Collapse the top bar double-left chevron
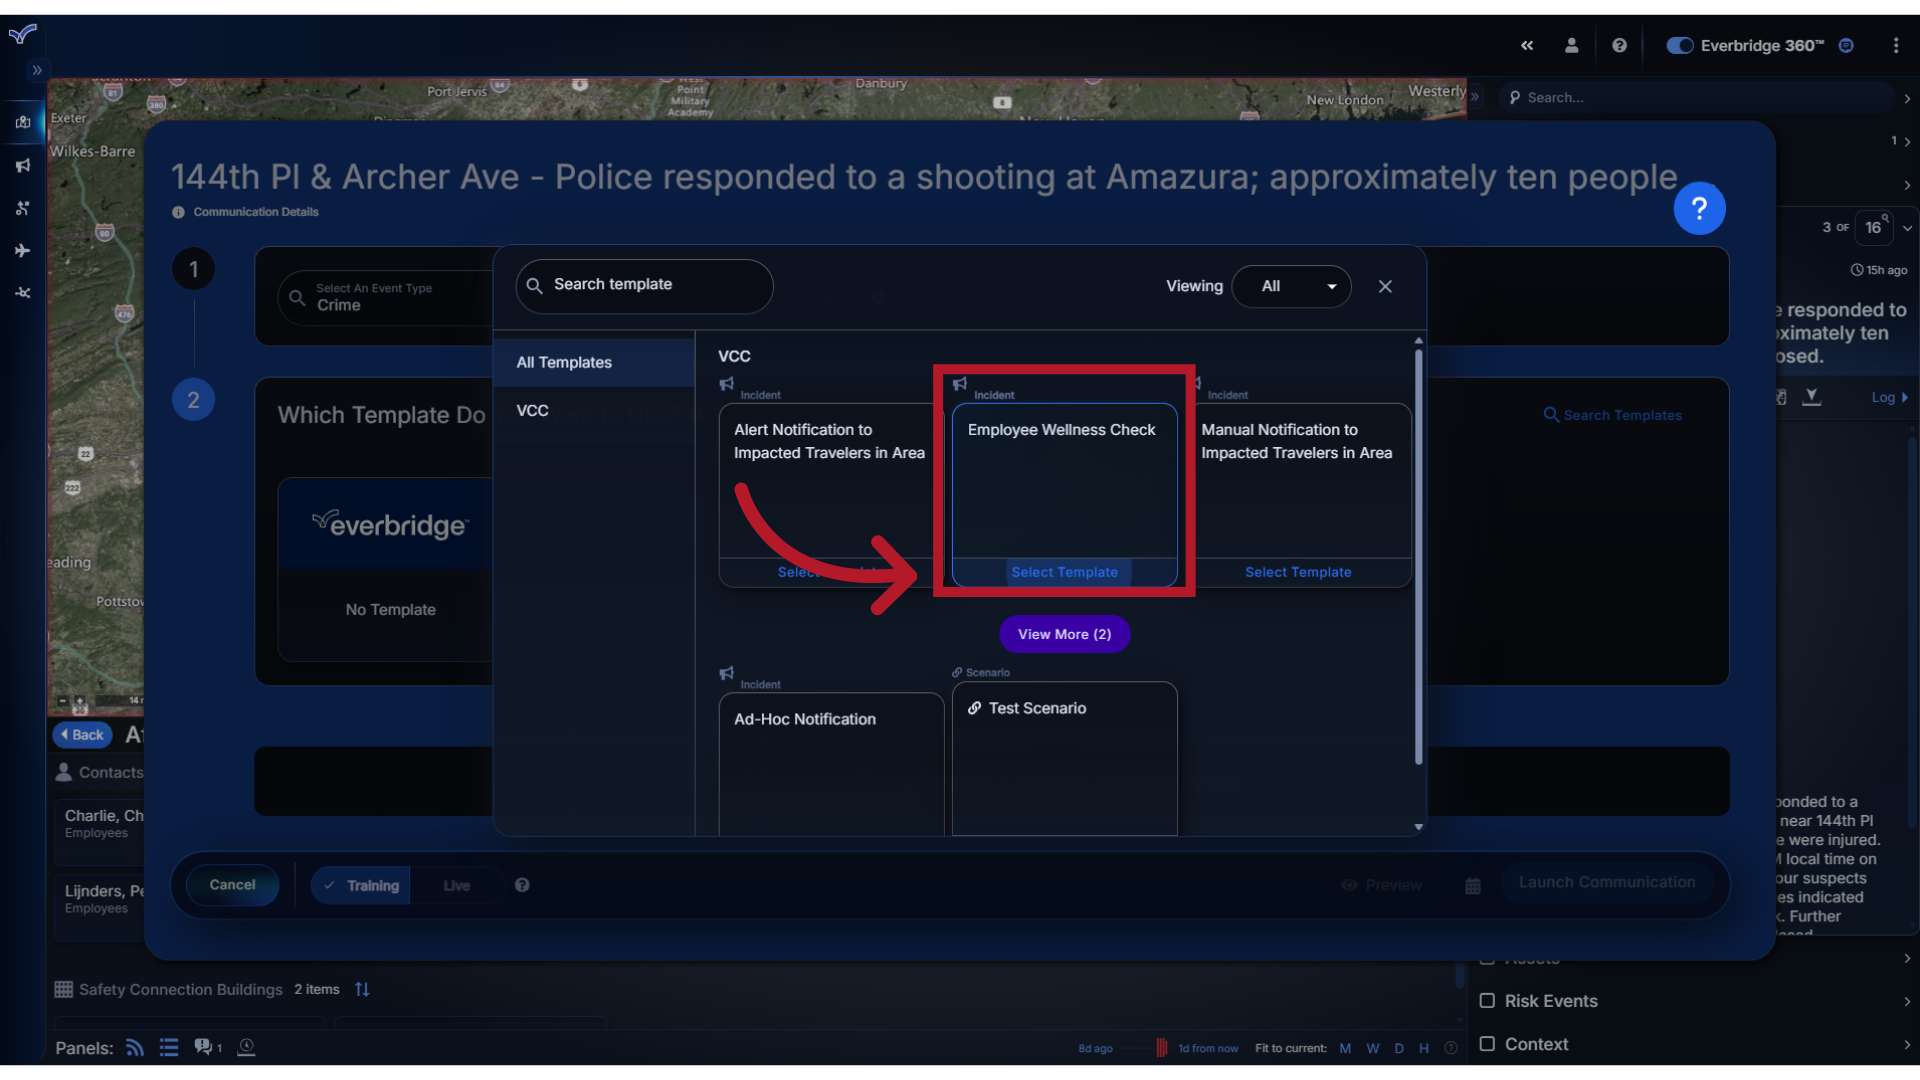The height and width of the screenshot is (1080, 1920). point(1527,46)
